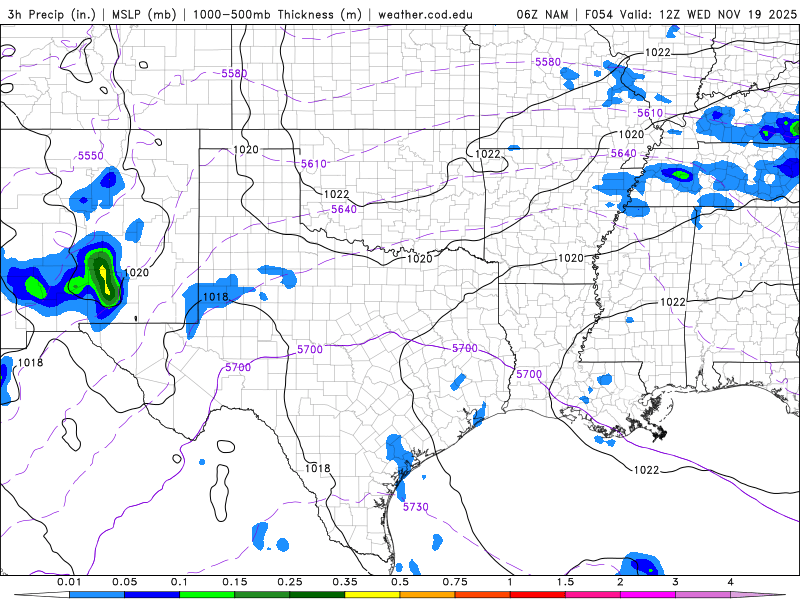Click the '0.5' legend tick label

tap(400, 582)
